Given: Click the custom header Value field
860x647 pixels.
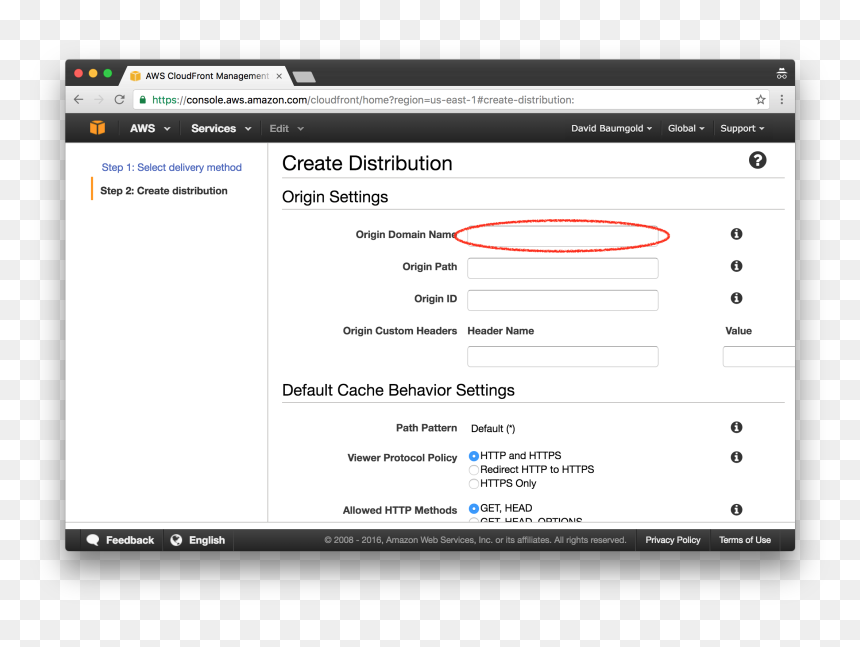Looking at the screenshot, I should point(759,356).
